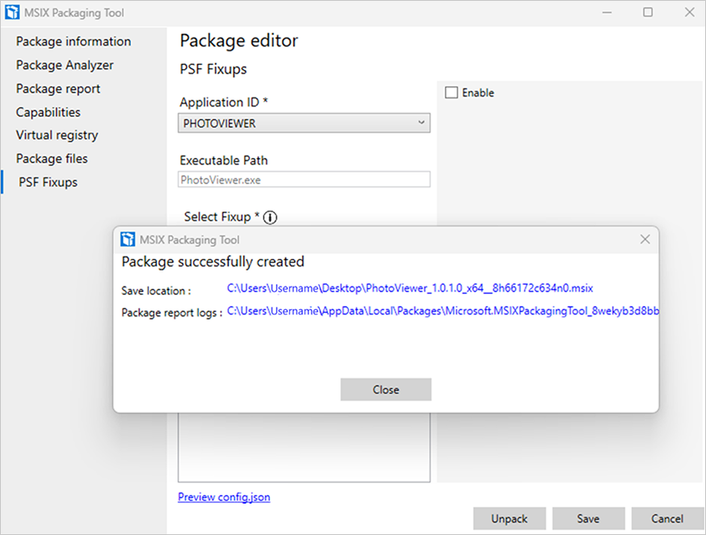
Task: Click the Unpack button
Action: click(509, 519)
